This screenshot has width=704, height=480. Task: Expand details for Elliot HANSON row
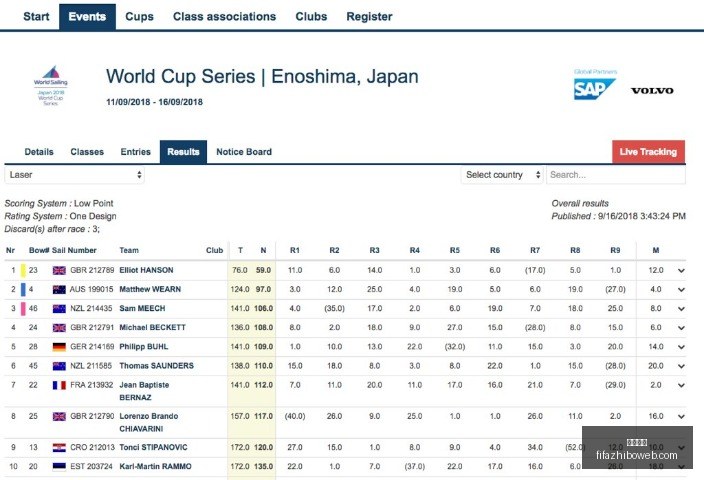coord(681,270)
